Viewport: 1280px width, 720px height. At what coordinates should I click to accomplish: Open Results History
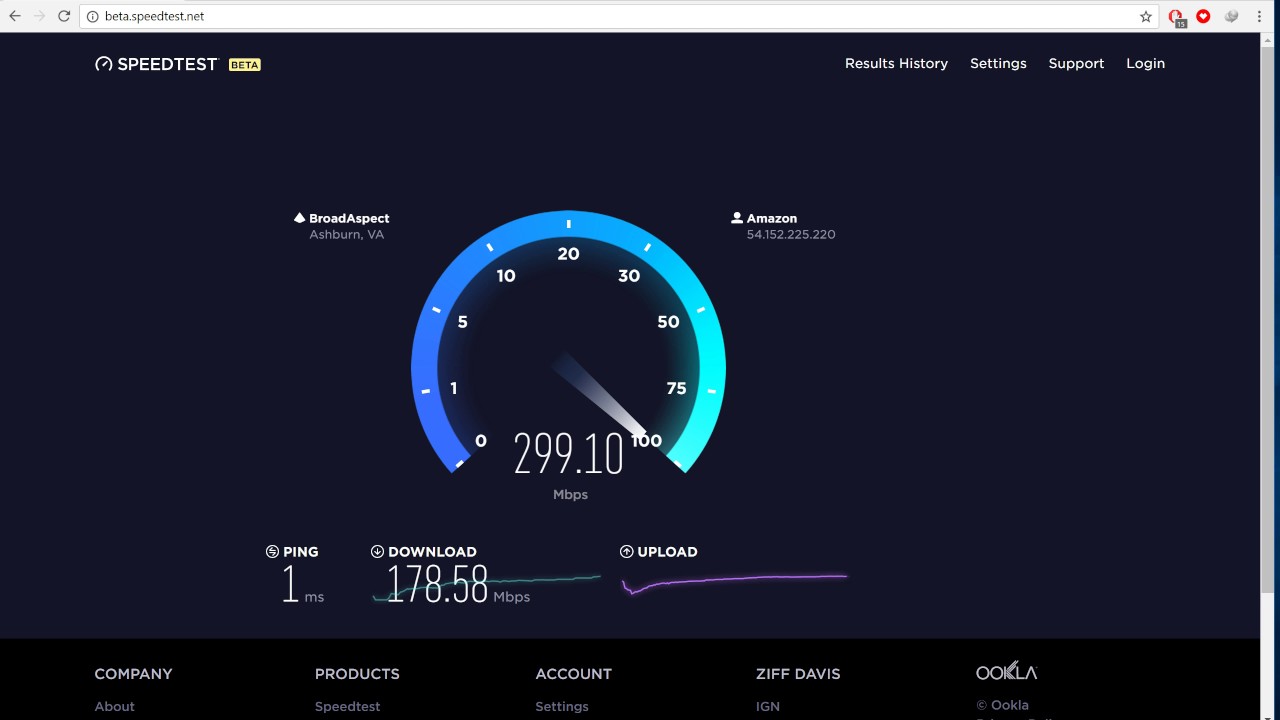point(896,63)
